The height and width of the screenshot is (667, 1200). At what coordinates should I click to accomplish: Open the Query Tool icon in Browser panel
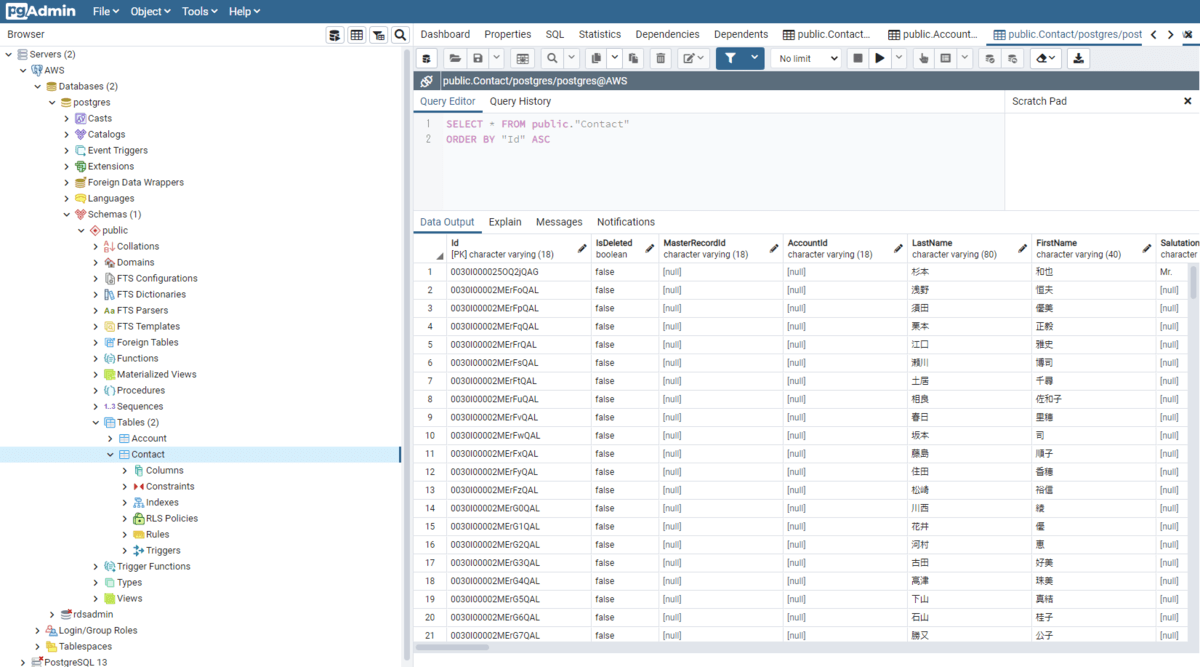point(335,35)
